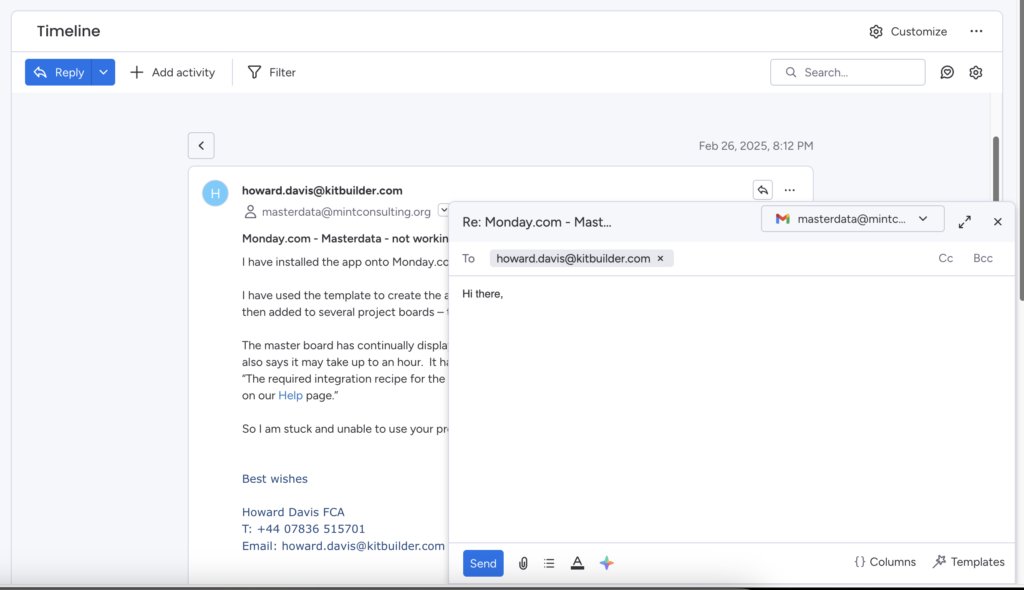Click the gear icon next to the search box
This screenshot has width=1024, height=590.
coord(976,72)
